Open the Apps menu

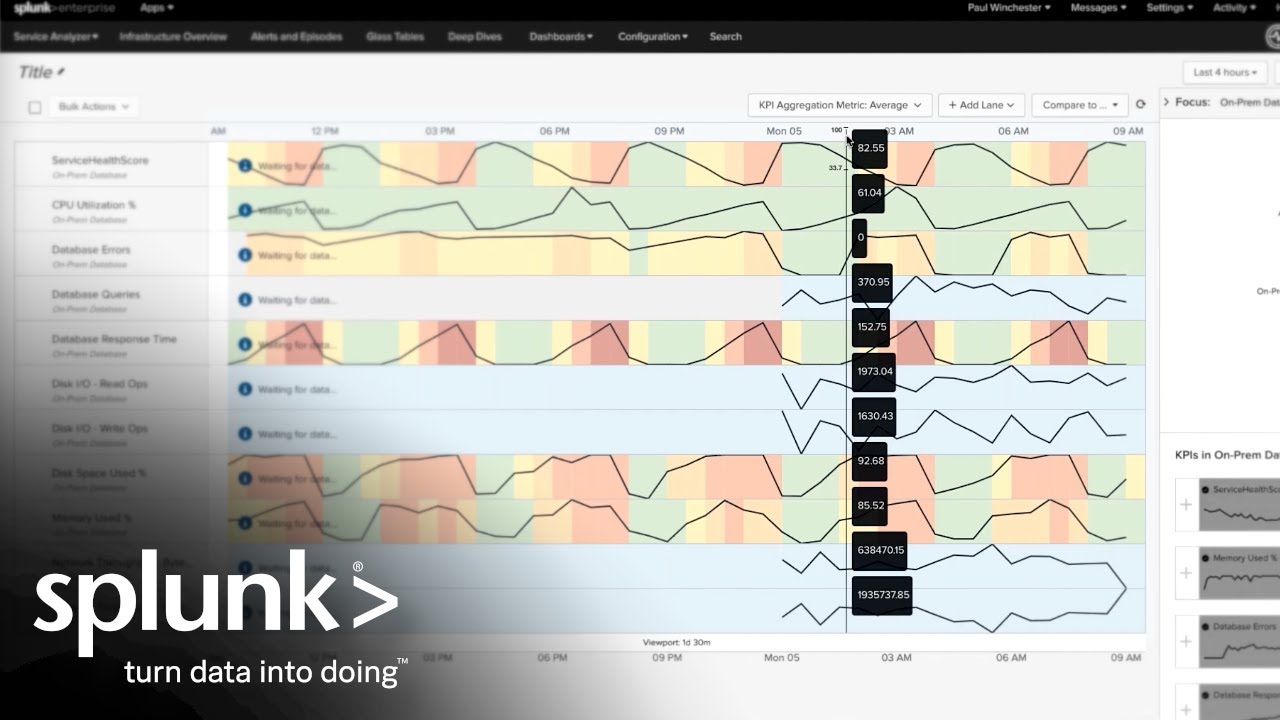point(157,8)
